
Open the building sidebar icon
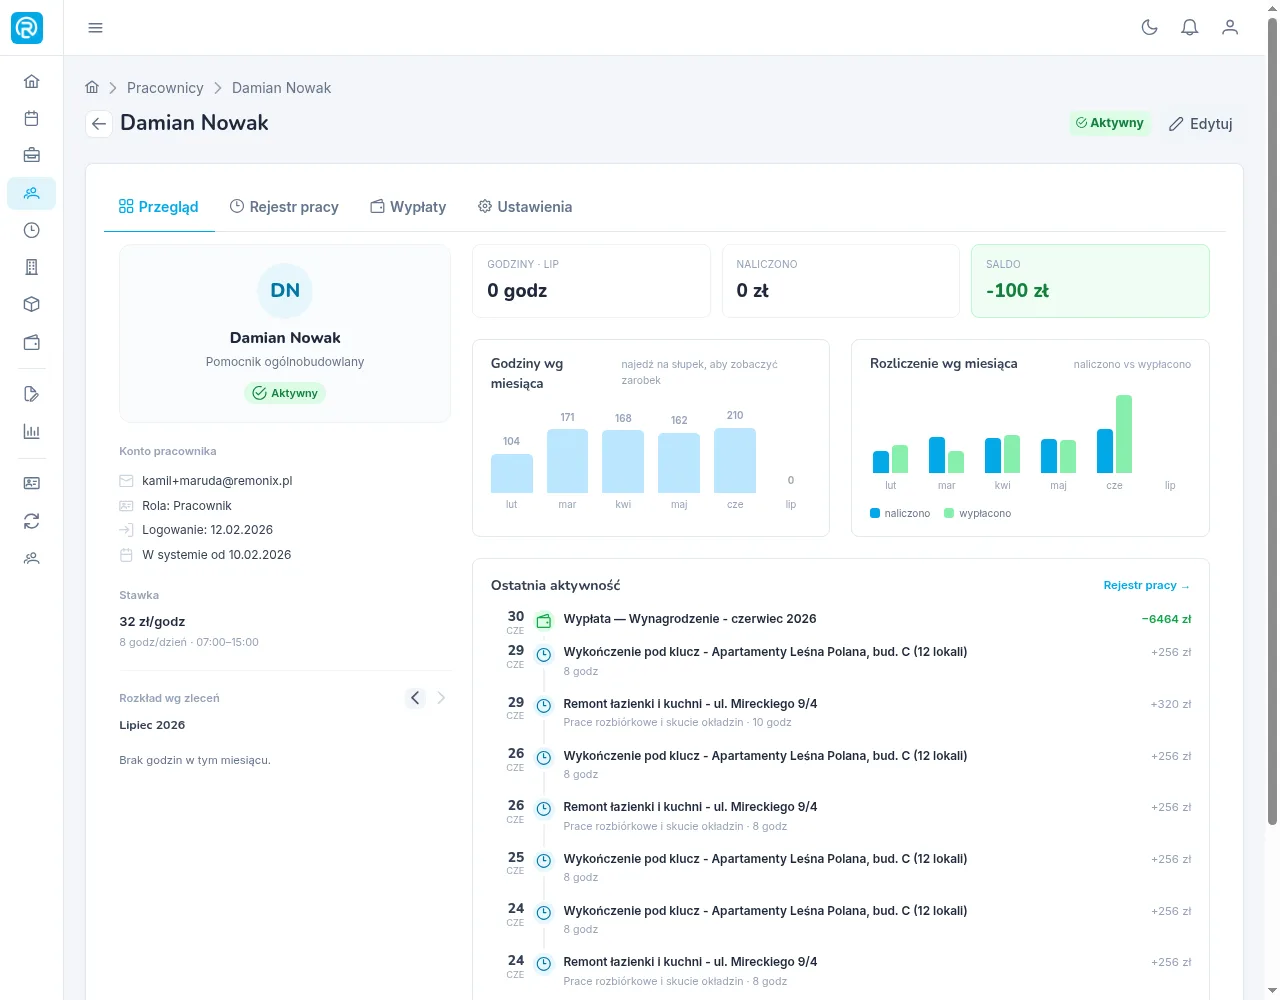tap(32, 267)
